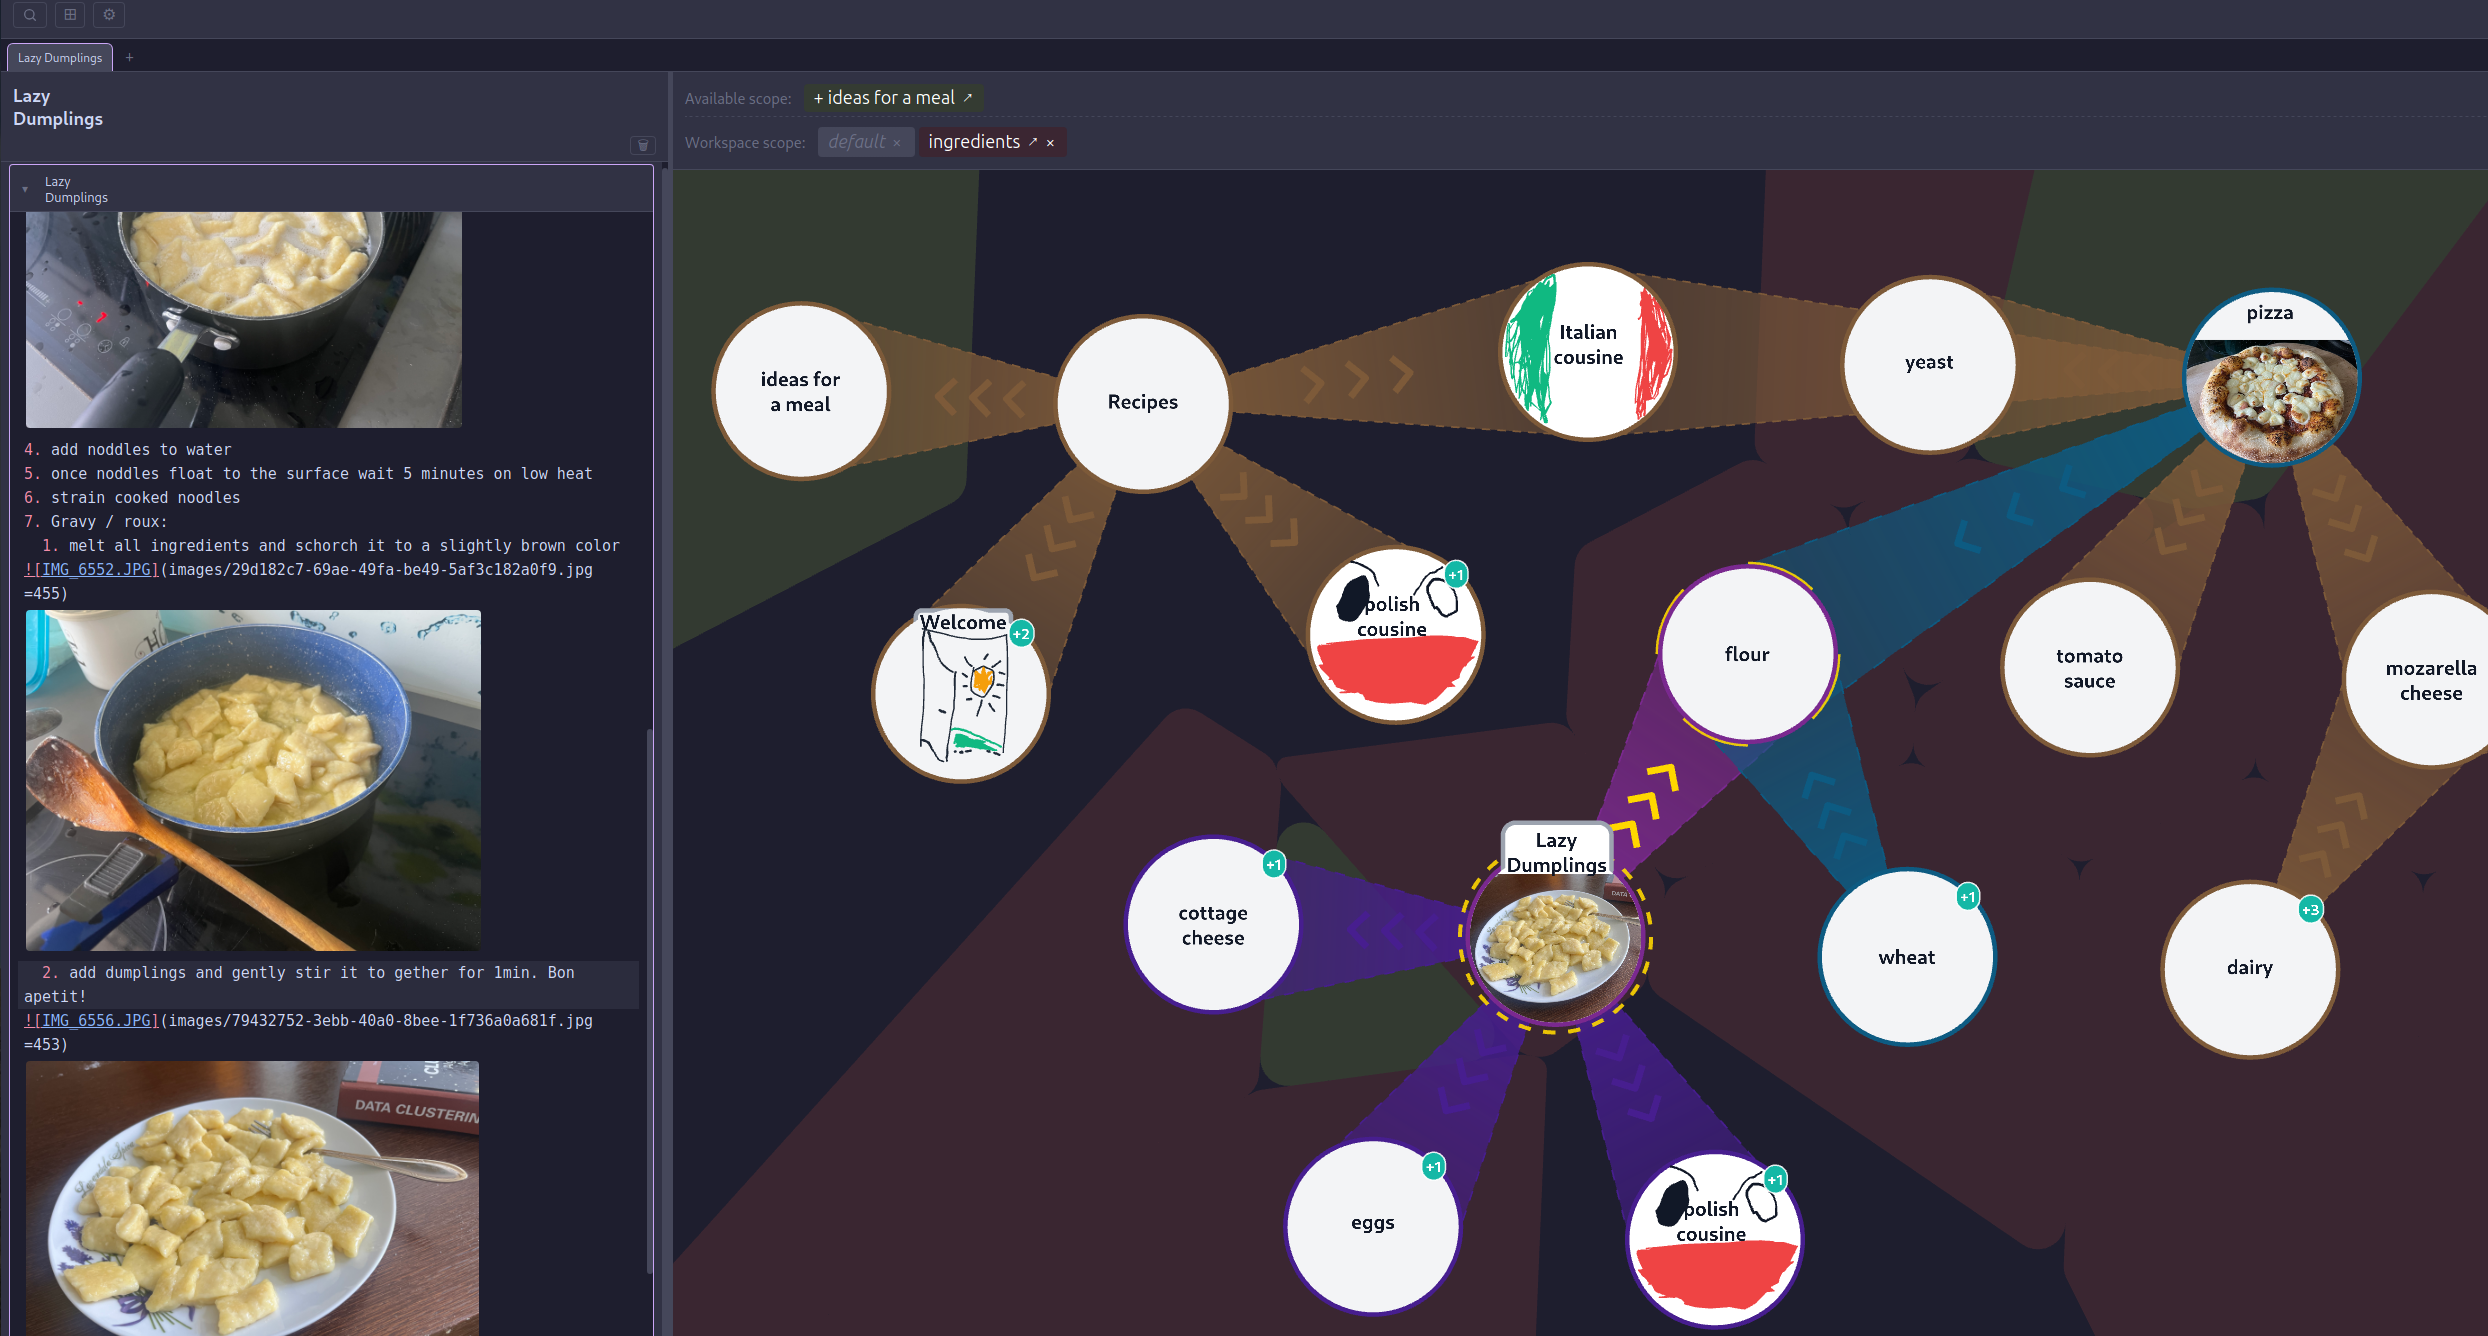The height and width of the screenshot is (1336, 2488).
Task: Click the plated dumplings photo in note
Action: point(252,1198)
